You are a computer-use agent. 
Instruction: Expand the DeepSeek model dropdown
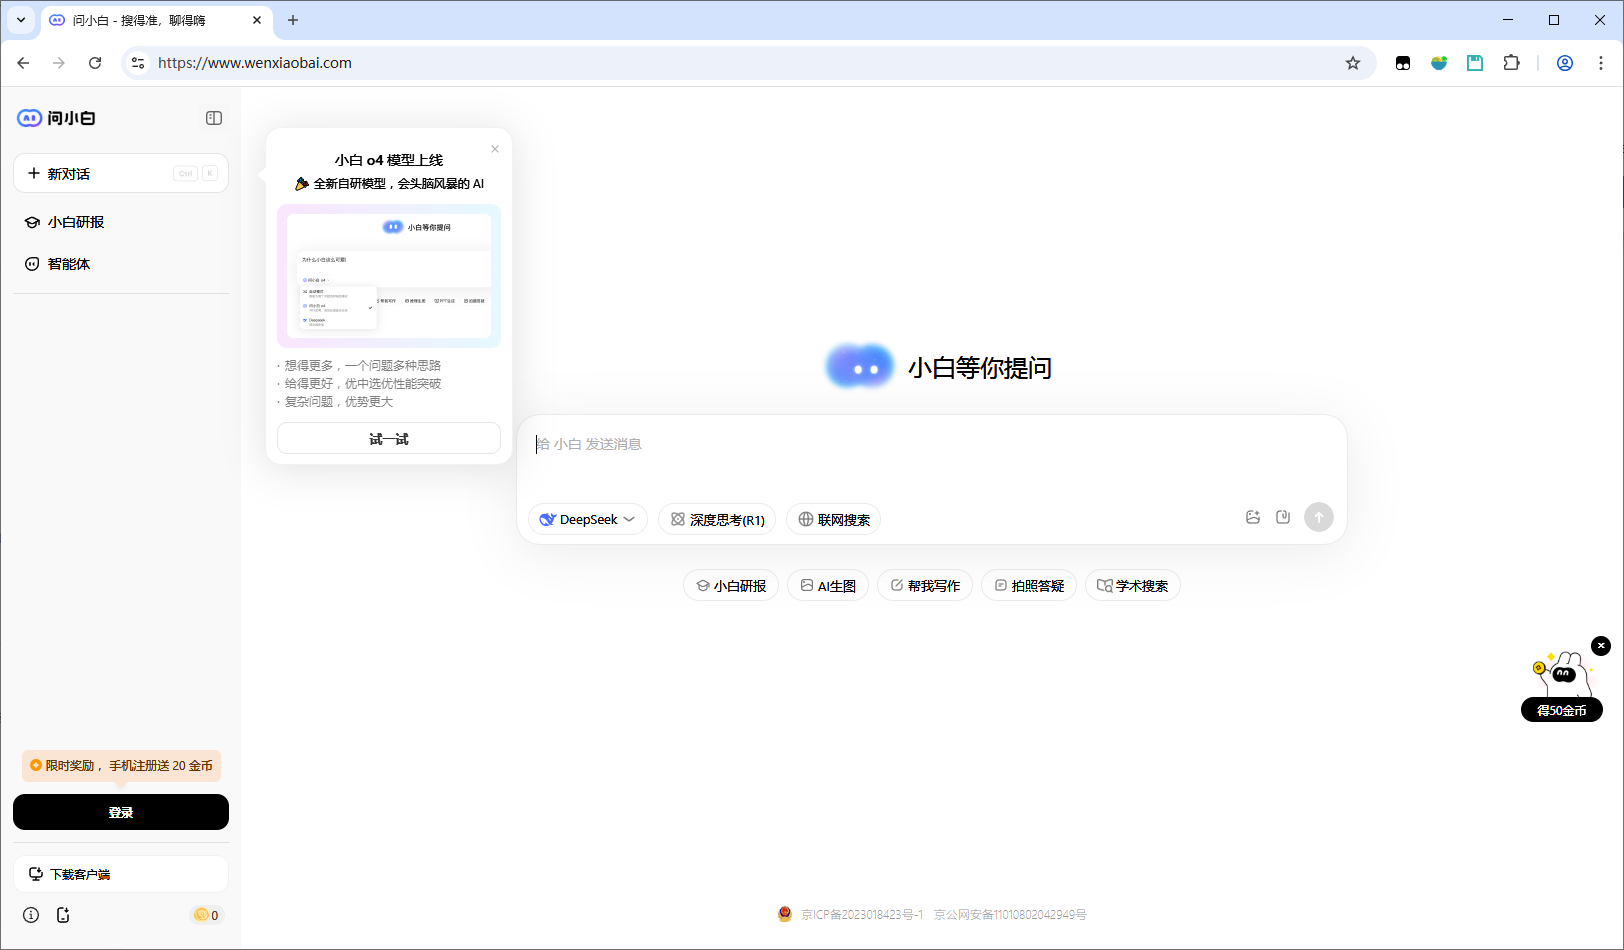587,520
